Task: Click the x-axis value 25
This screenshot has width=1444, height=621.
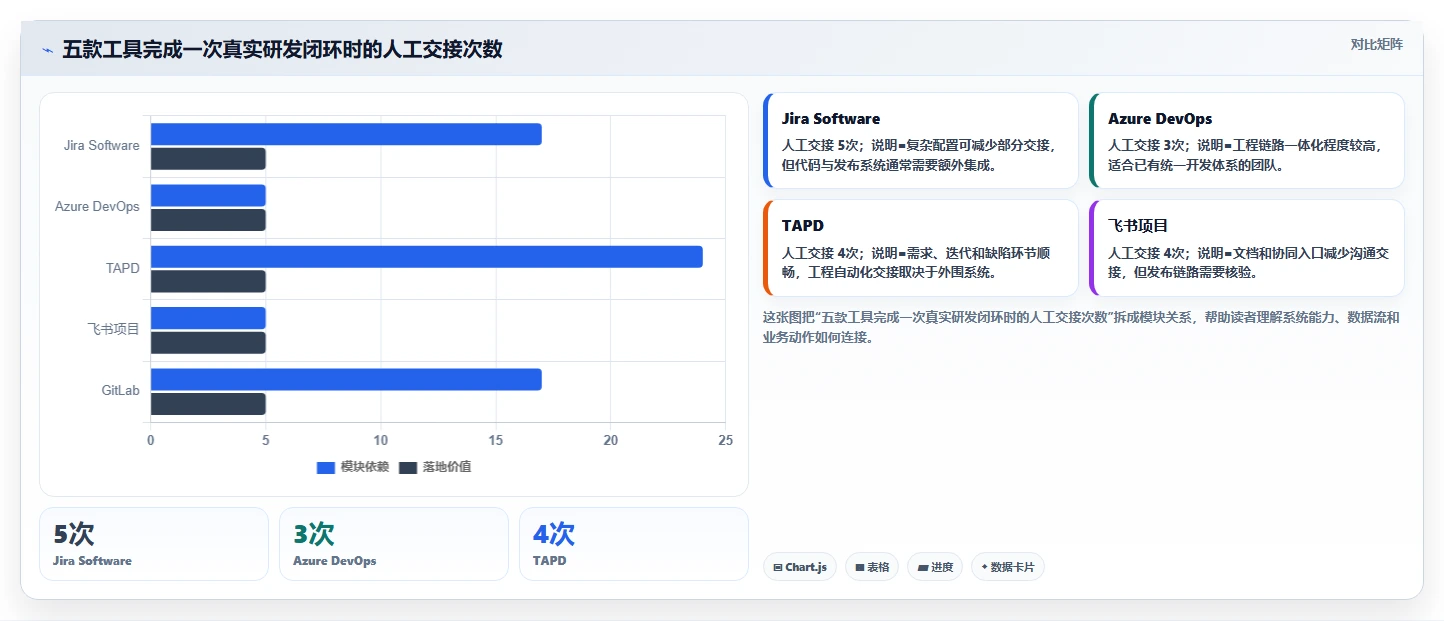Action: (726, 441)
